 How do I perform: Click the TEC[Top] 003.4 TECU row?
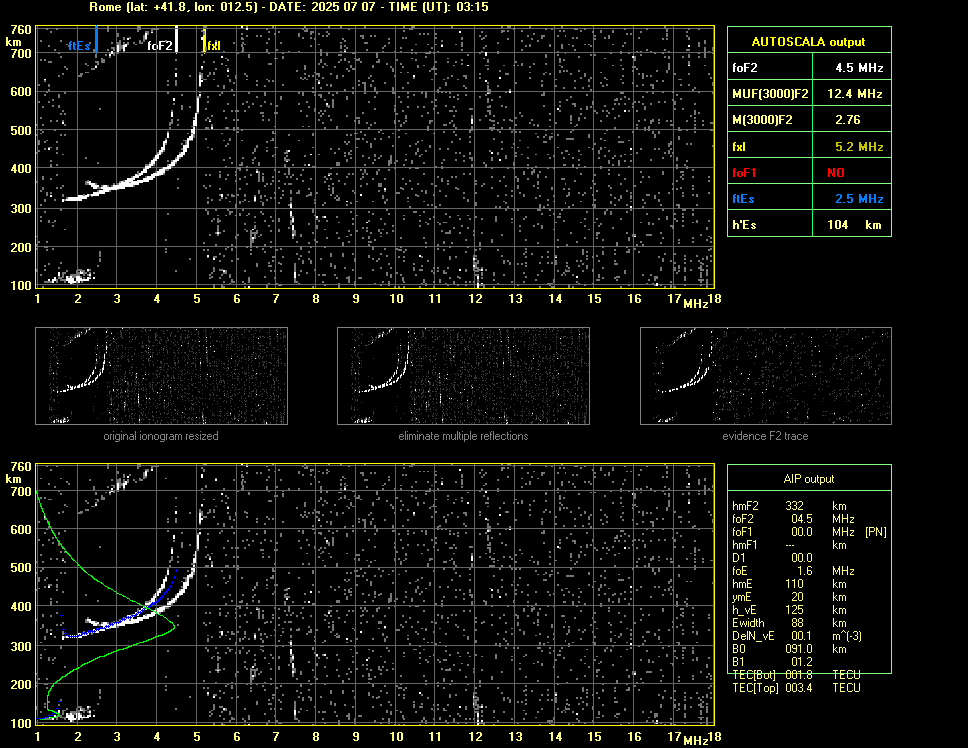pyautogui.click(x=796, y=687)
